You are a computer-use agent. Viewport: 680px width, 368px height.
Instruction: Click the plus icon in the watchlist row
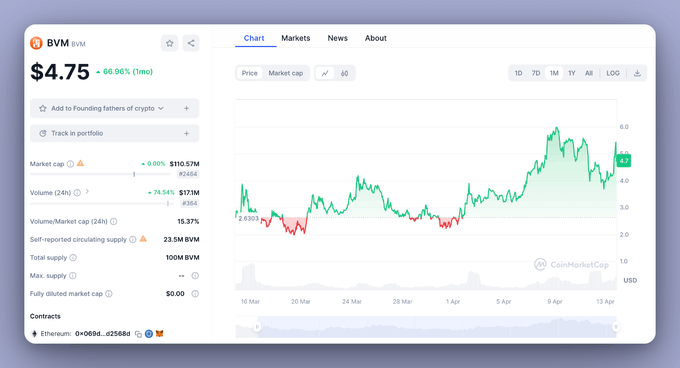click(x=186, y=108)
